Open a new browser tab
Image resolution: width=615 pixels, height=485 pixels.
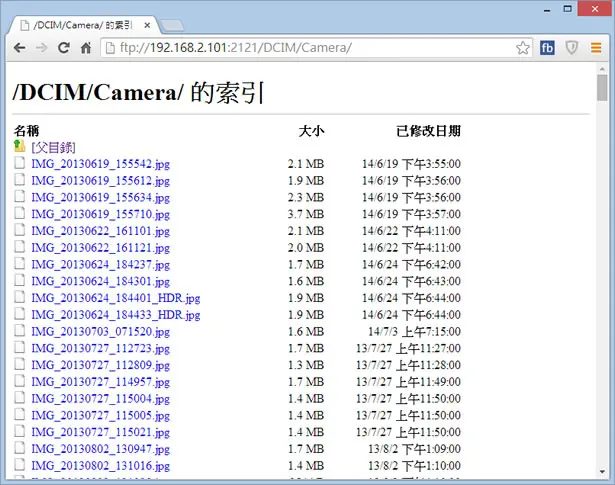pyautogui.click(x=172, y=25)
